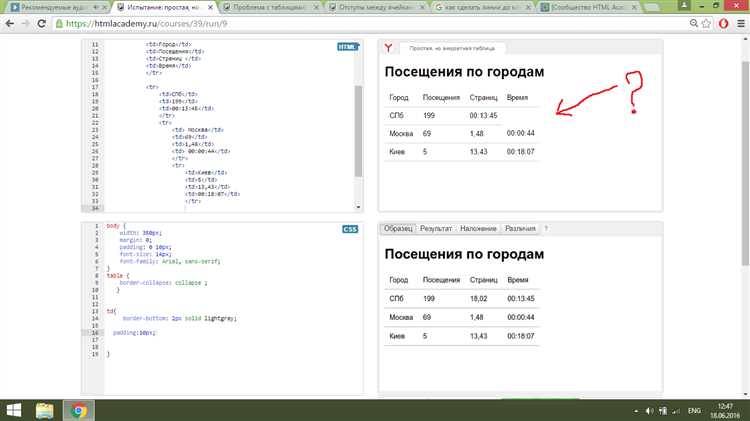Open File Explorer from the taskbar
The image size is (750, 421).
coord(45,410)
